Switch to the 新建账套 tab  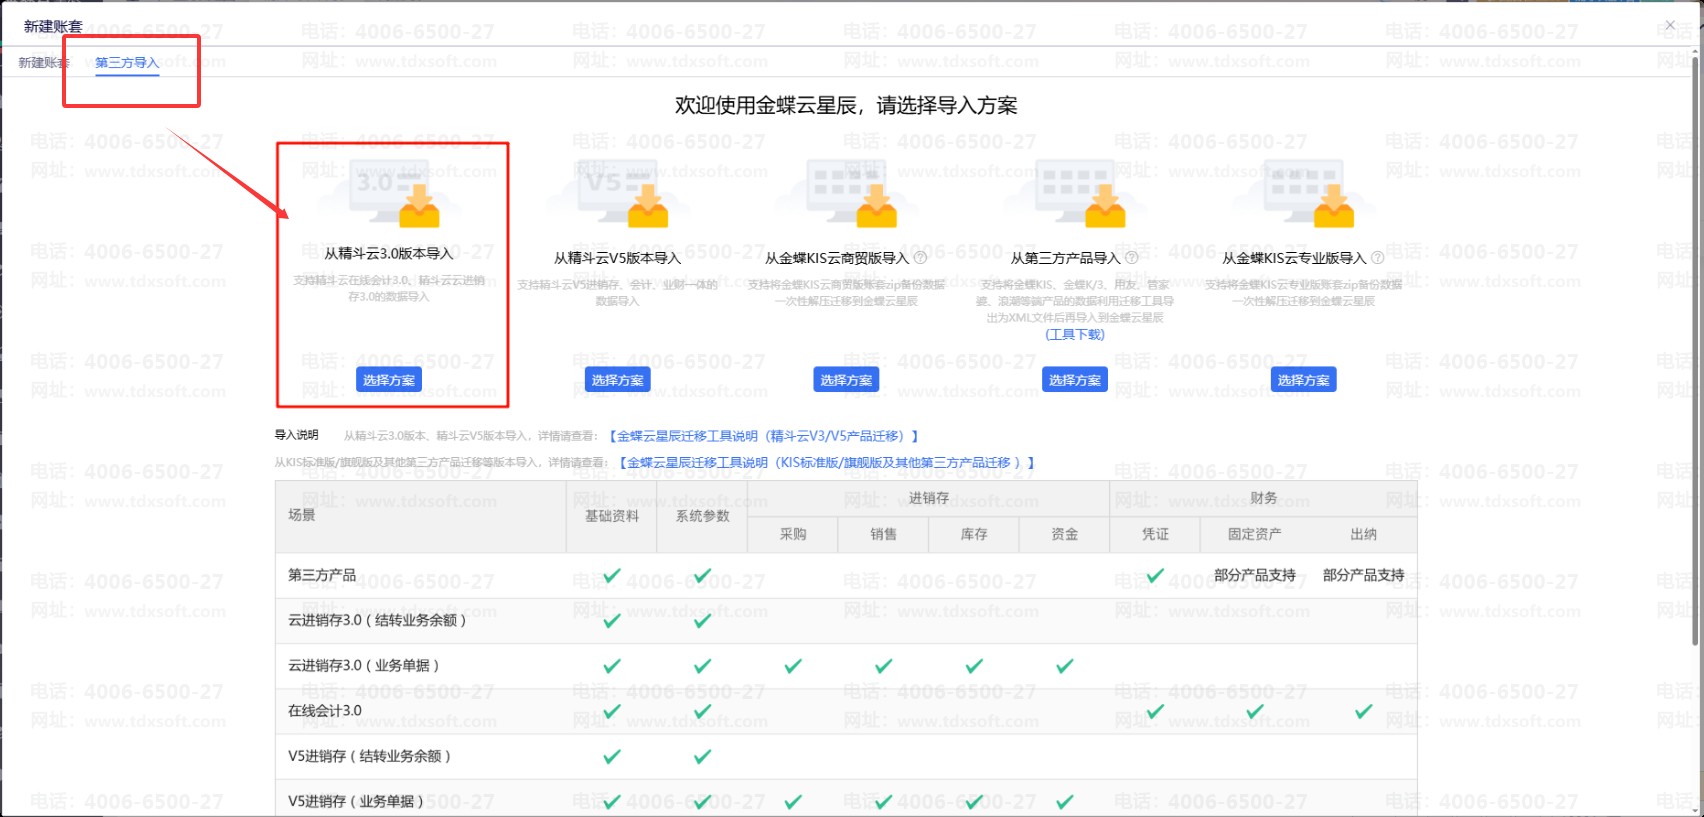pos(43,63)
